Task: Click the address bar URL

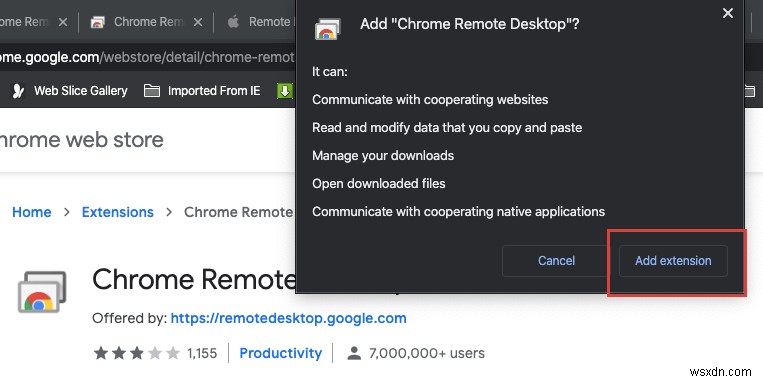Action: click(x=147, y=57)
